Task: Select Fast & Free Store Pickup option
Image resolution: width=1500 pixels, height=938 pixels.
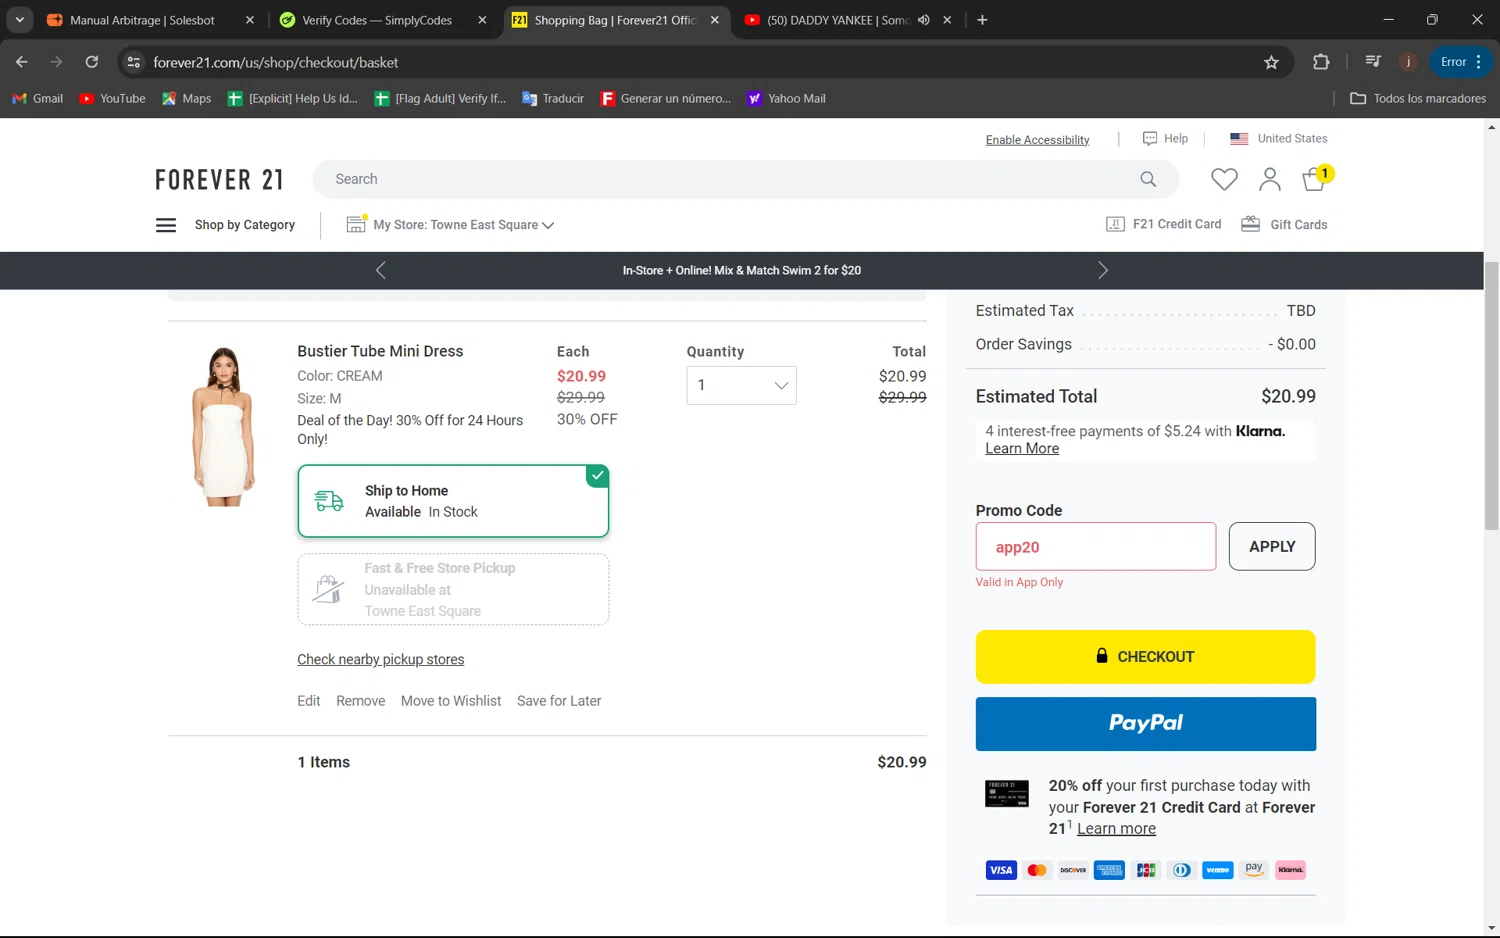Action: pyautogui.click(x=453, y=589)
